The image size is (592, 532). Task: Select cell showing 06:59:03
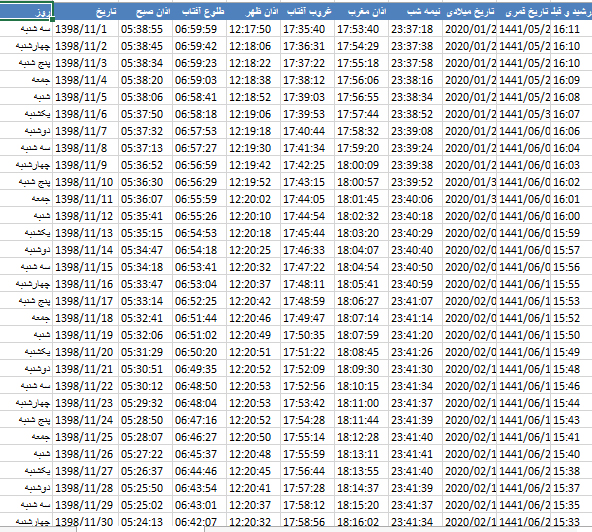tap(199, 80)
